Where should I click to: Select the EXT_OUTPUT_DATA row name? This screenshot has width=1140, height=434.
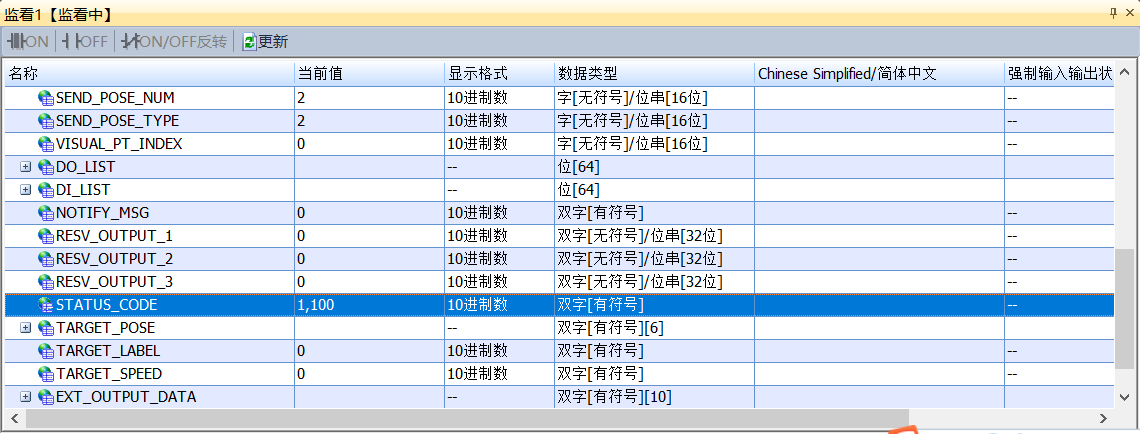pyautogui.click(x=126, y=397)
